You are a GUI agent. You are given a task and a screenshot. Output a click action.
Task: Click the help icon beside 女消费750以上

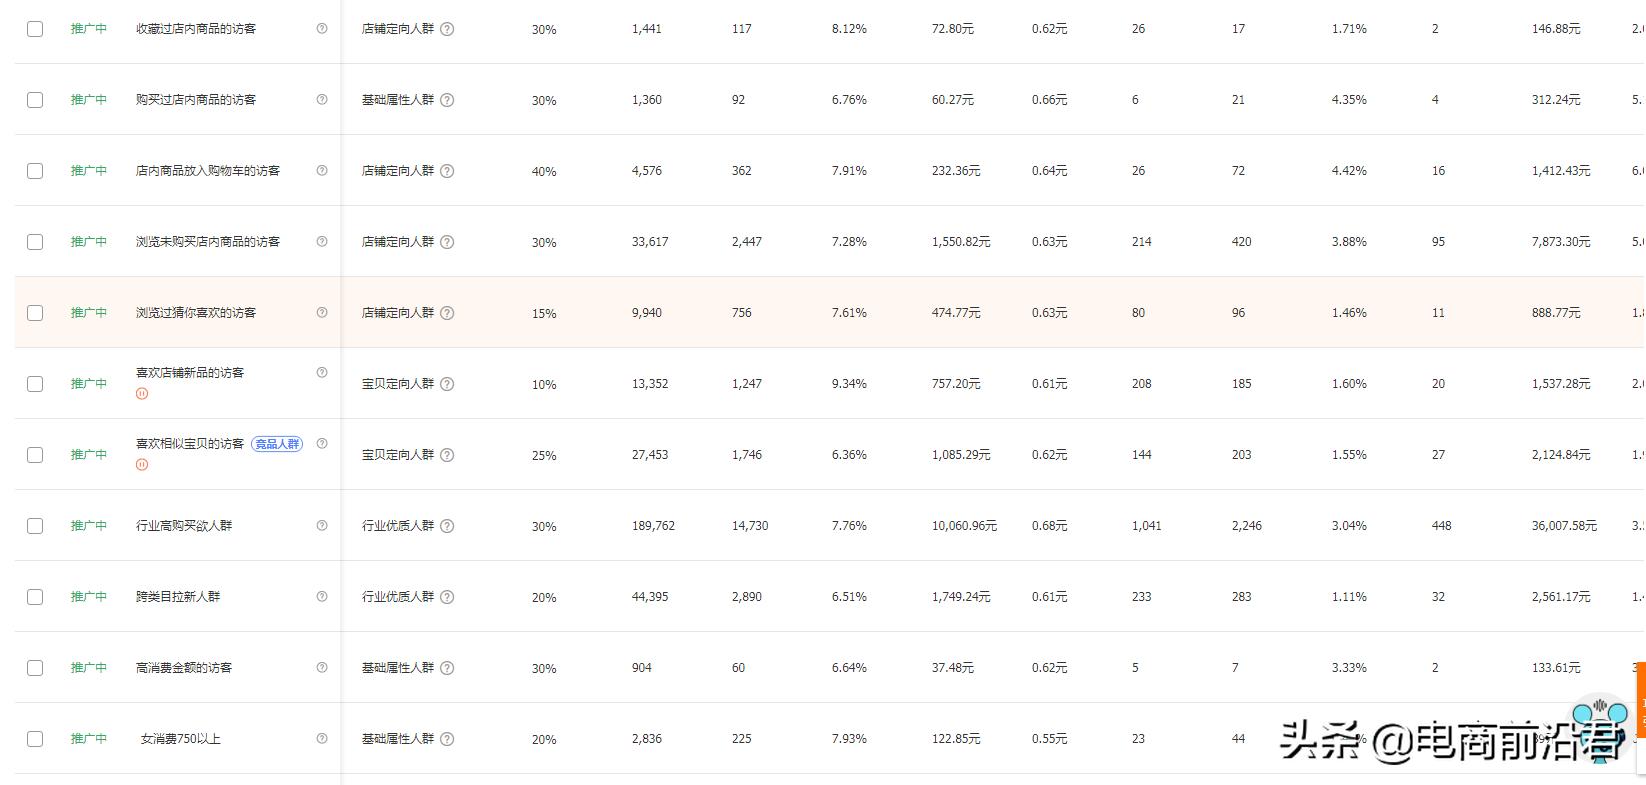[x=322, y=738]
